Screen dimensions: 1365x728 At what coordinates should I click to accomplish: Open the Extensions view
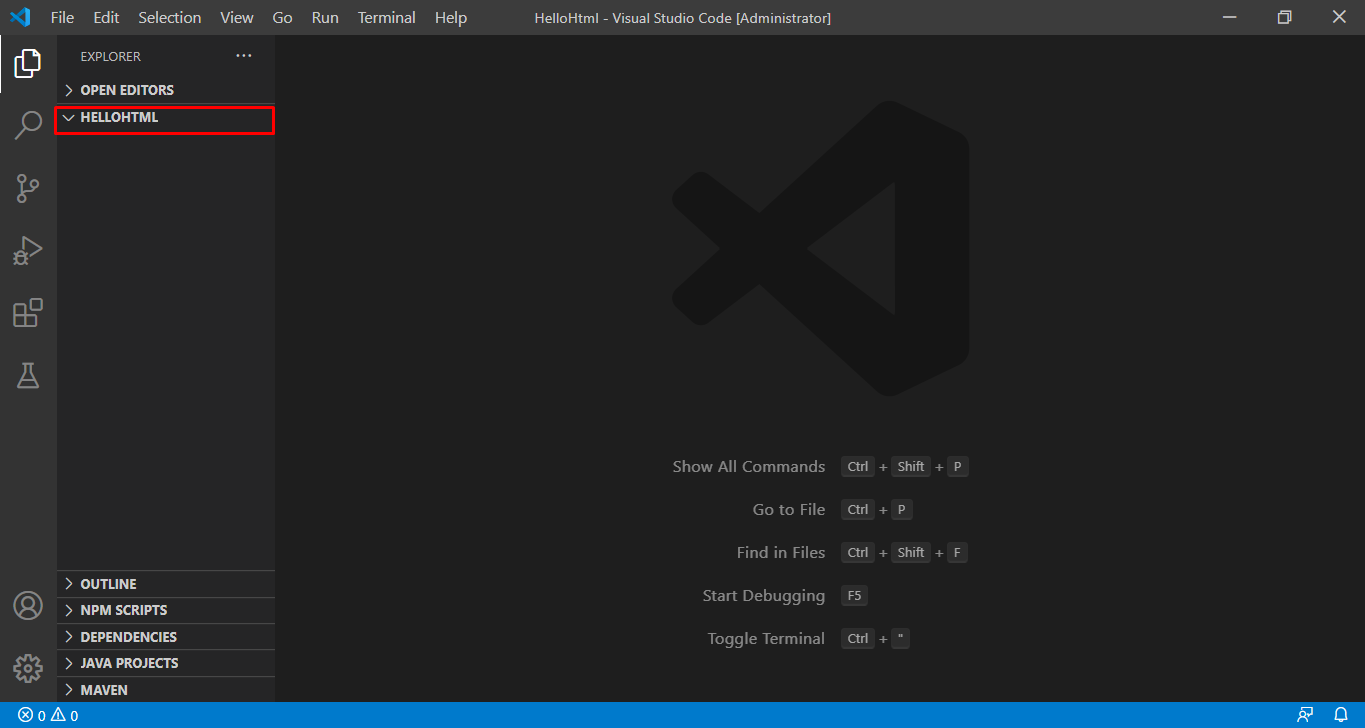[x=28, y=313]
